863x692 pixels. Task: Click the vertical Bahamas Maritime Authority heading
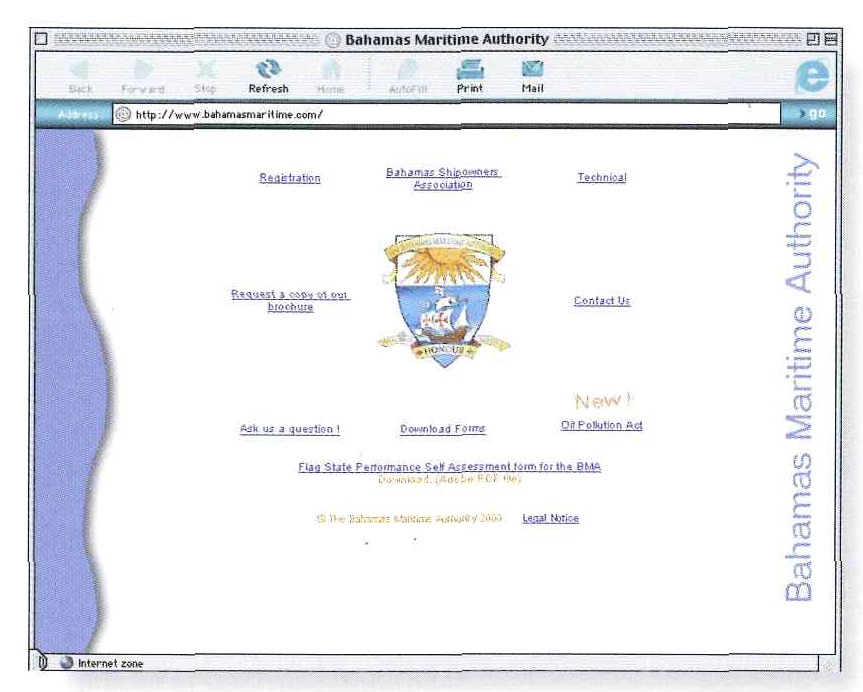click(799, 378)
